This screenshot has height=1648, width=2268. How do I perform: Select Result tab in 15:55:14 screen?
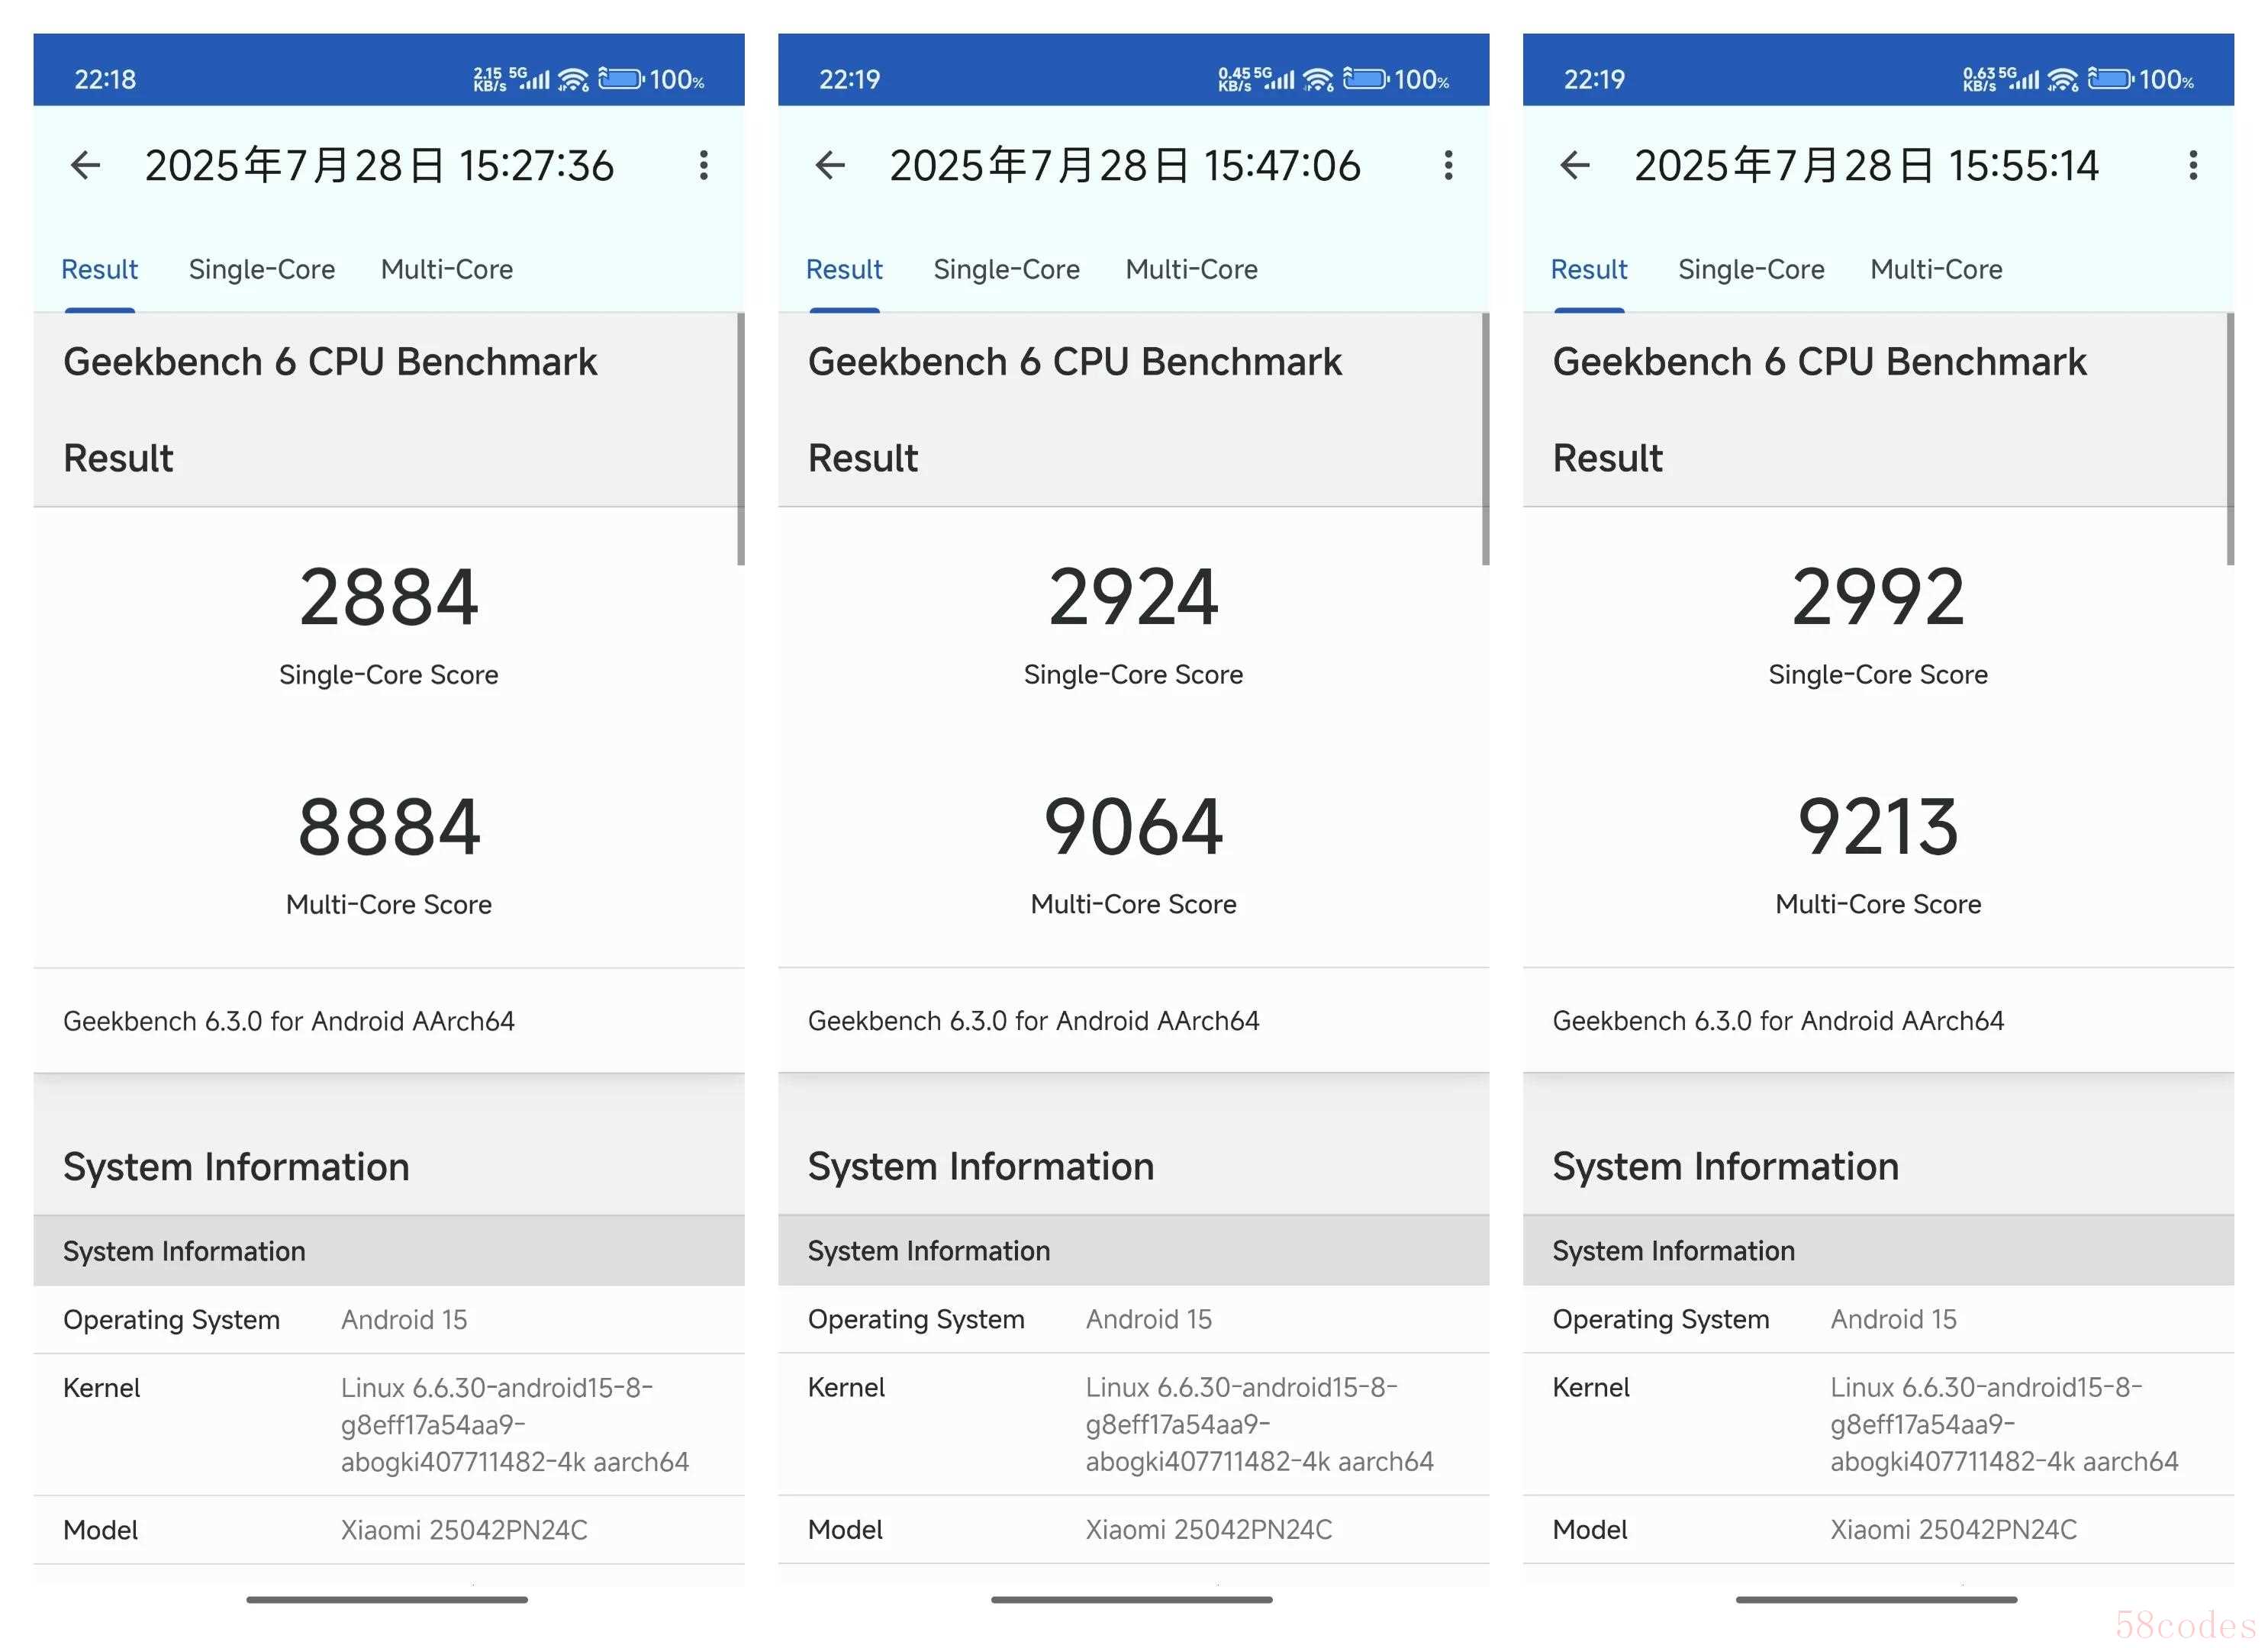click(1590, 269)
